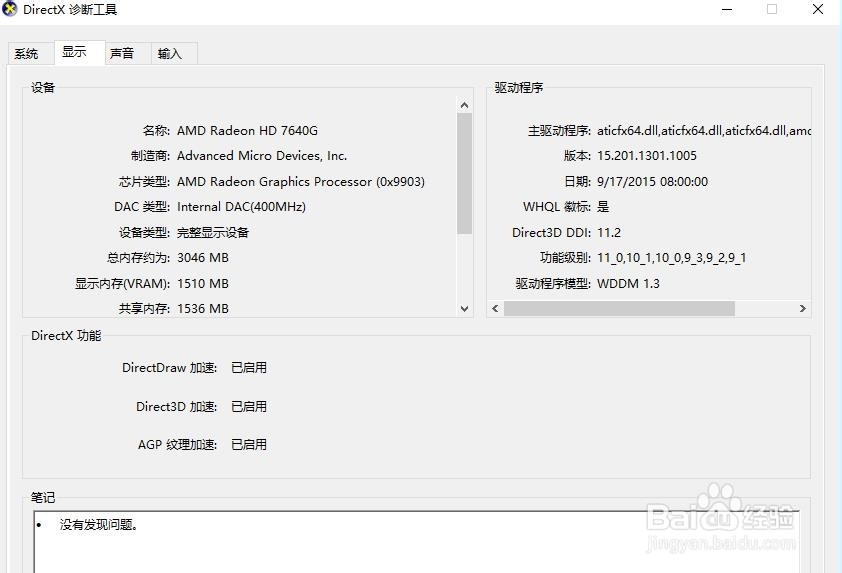The width and height of the screenshot is (842, 573).
Task: Click the Direct3D DDI value 11.2
Action: [x=609, y=233]
